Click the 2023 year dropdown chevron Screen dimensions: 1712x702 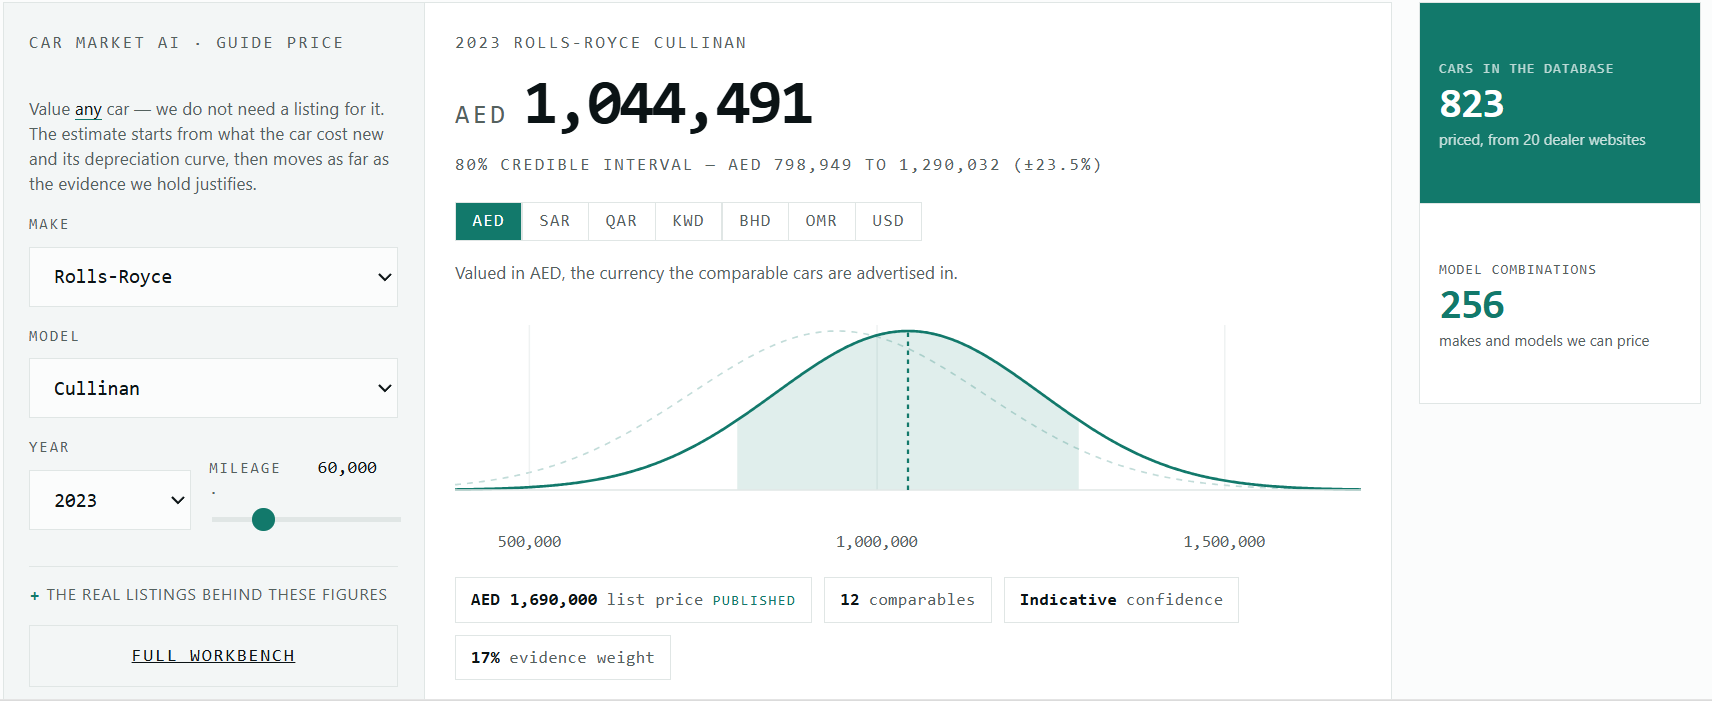(x=178, y=500)
